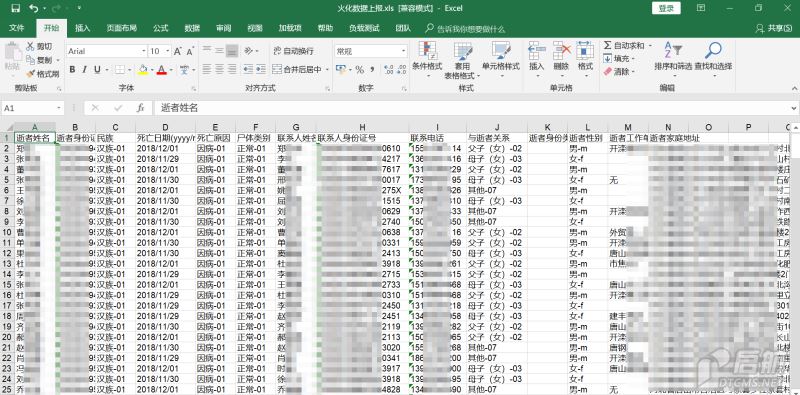The width and height of the screenshot is (800, 395).
Task: Open Find and Select magnifier
Action: pyautogui.click(x=713, y=51)
